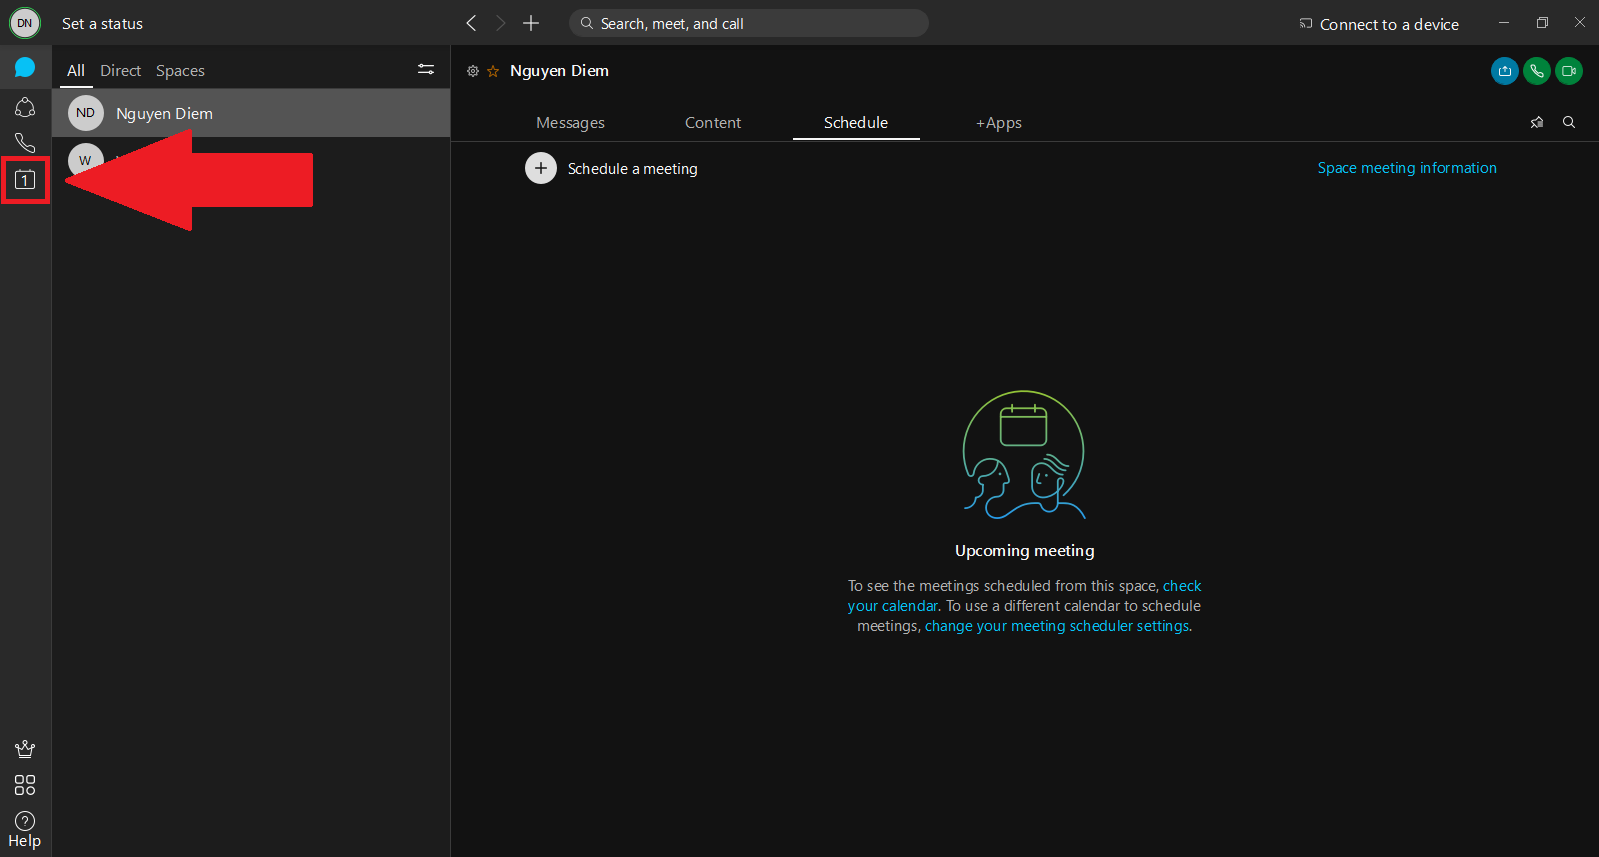Select the Direct filter tab

[x=120, y=71]
